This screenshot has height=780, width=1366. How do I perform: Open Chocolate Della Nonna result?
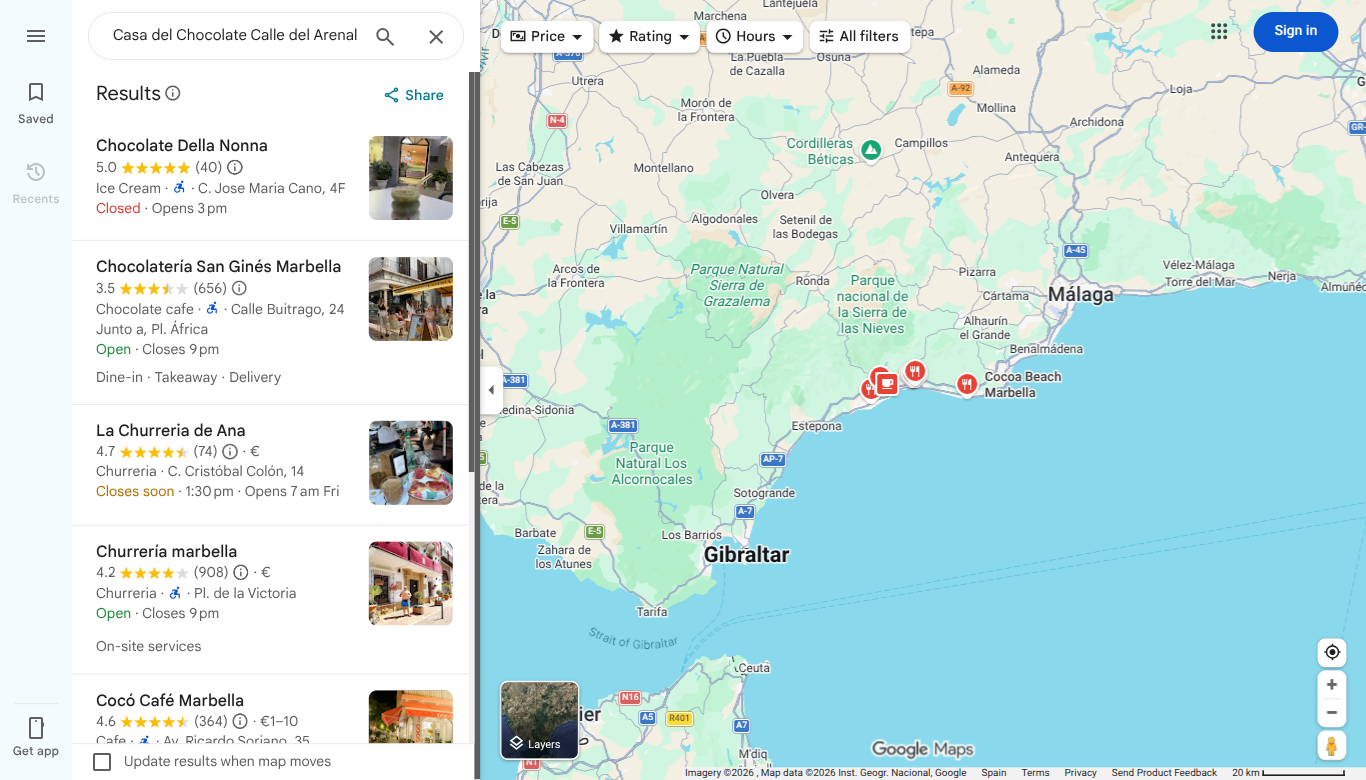(x=270, y=178)
